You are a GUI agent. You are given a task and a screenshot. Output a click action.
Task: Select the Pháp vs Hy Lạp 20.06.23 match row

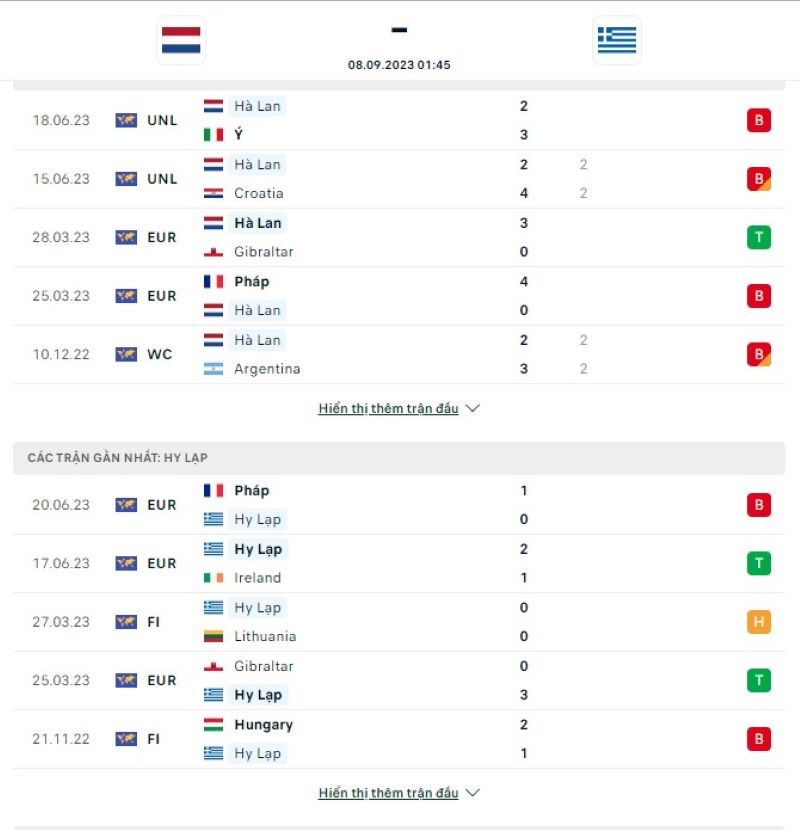[x=400, y=505]
